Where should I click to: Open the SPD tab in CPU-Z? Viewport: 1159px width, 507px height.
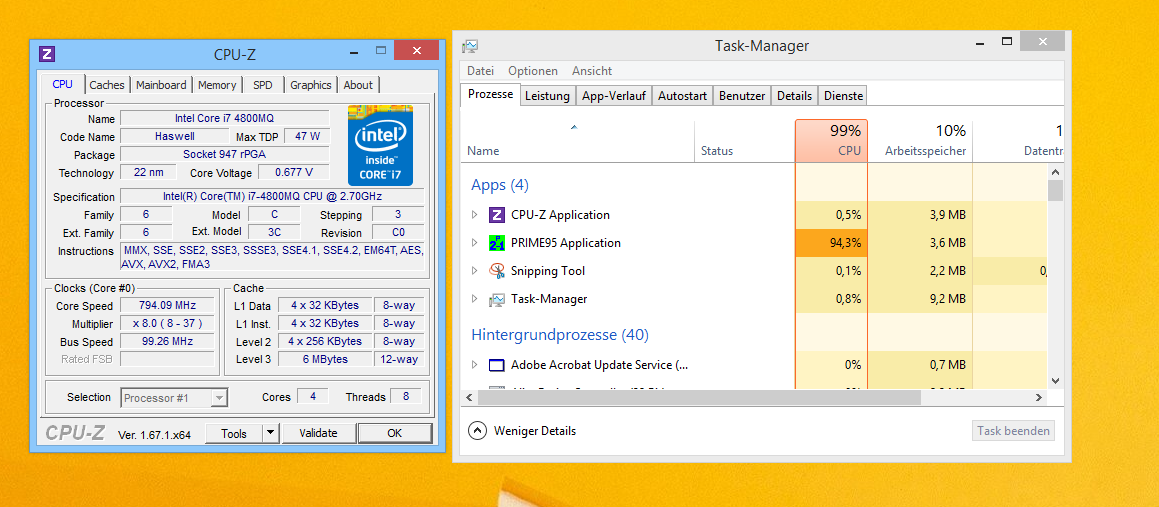(262, 85)
